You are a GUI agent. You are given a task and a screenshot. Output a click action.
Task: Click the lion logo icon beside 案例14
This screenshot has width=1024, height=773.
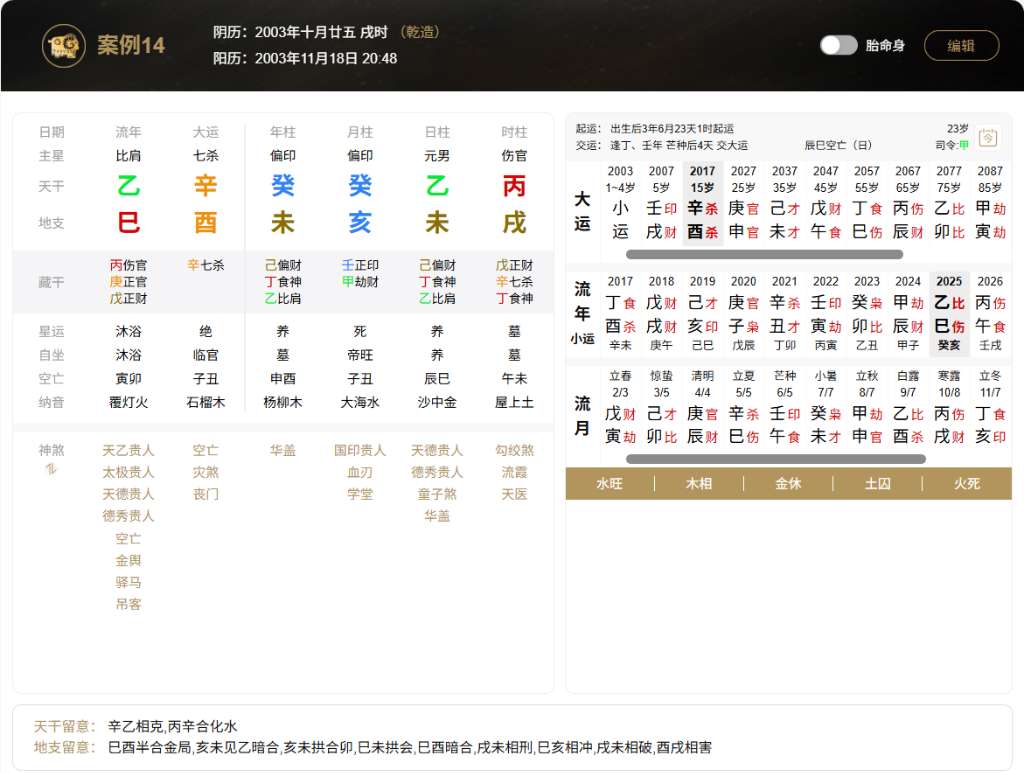coord(63,46)
